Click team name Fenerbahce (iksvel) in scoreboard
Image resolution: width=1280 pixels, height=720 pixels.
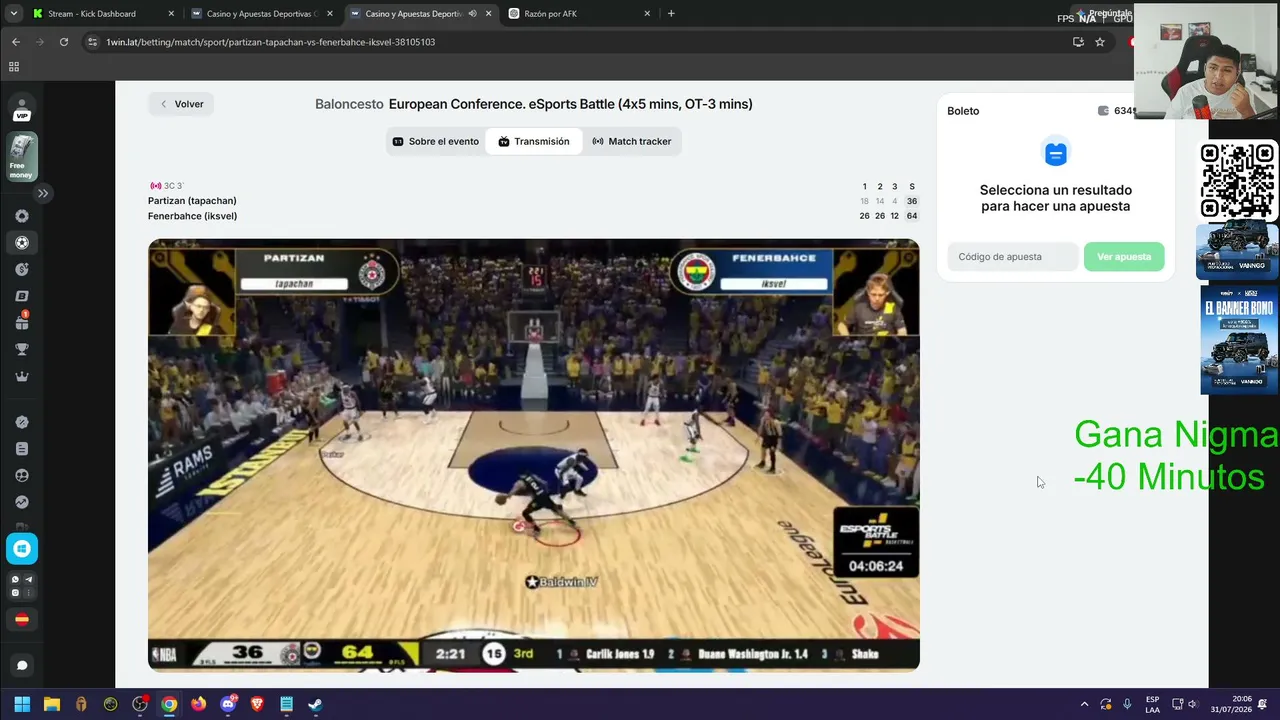click(192, 216)
